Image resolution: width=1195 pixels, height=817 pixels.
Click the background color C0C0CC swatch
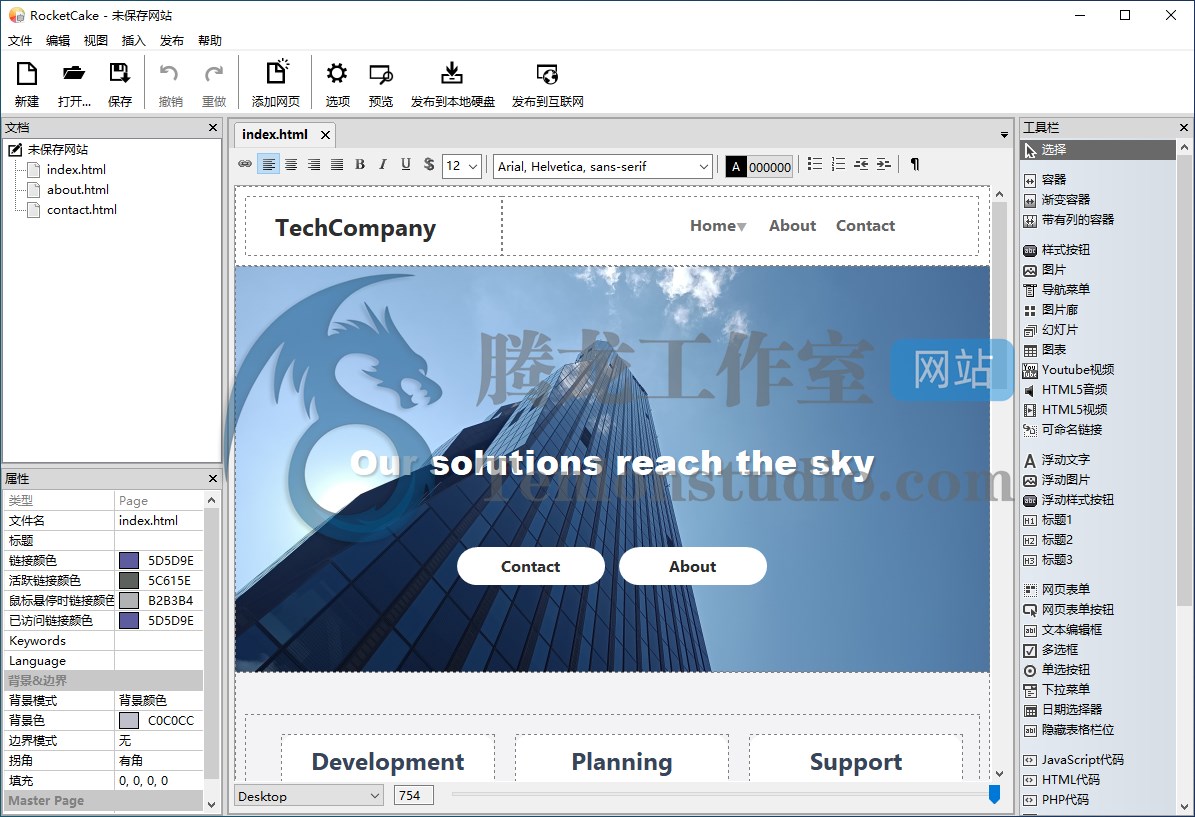pyautogui.click(x=129, y=720)
